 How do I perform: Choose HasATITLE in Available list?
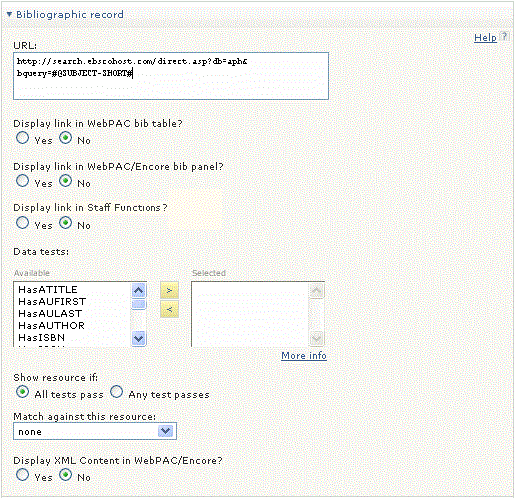point(48,289)
